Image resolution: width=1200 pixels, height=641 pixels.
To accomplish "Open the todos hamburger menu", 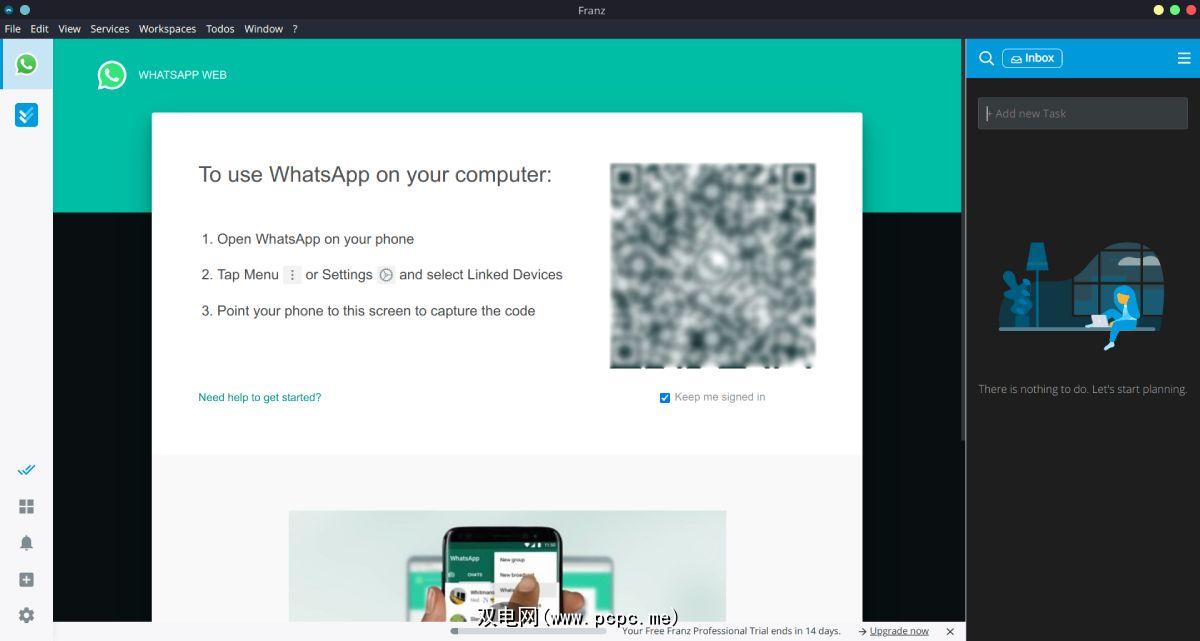I will click(1184, 58).
